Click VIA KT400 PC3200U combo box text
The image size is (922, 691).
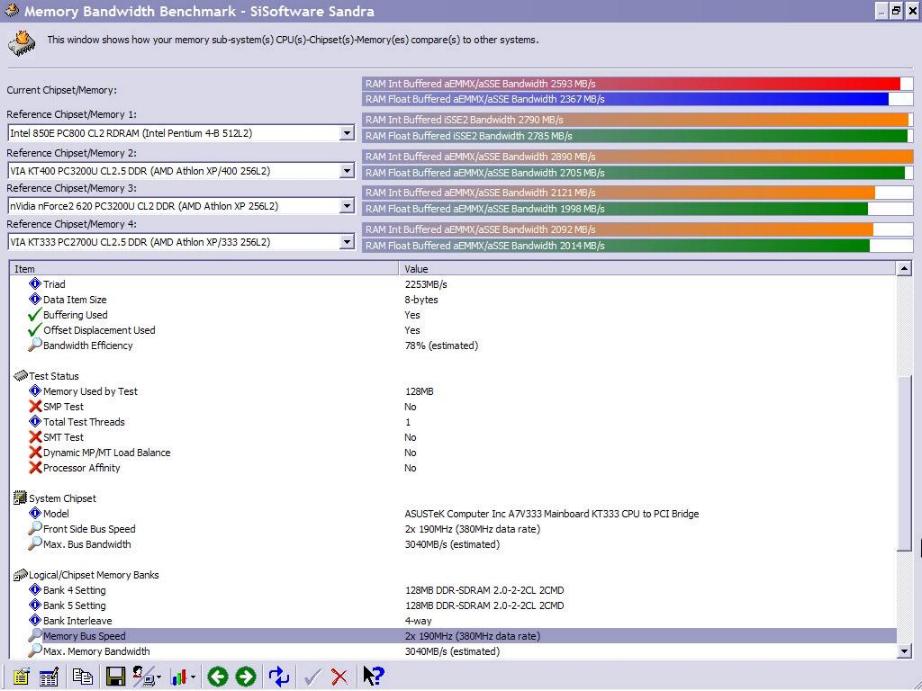[x=140, y=171]
